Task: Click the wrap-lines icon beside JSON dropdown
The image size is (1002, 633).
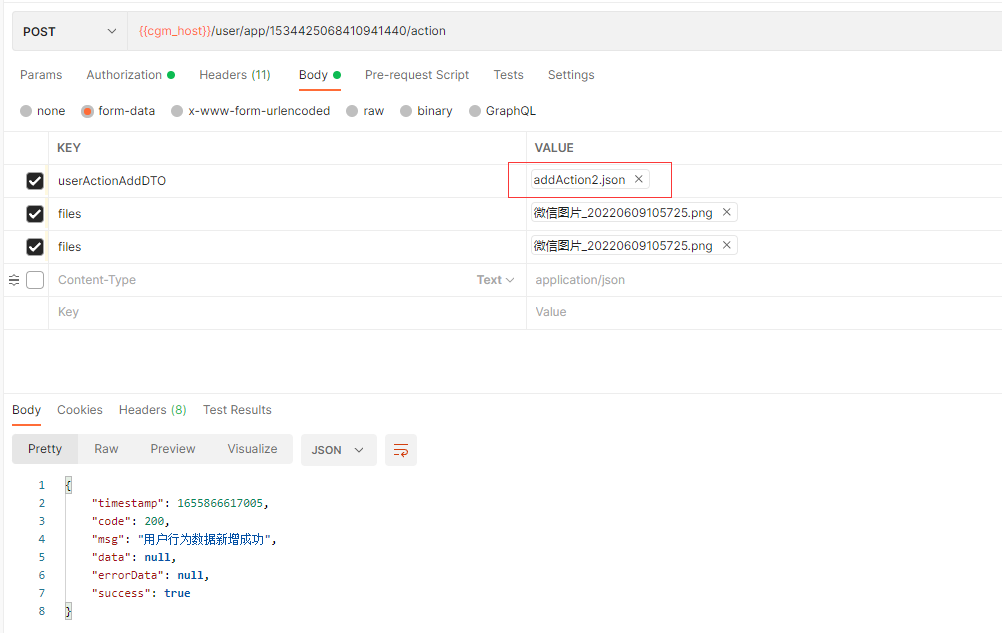Action: (400, 450)
